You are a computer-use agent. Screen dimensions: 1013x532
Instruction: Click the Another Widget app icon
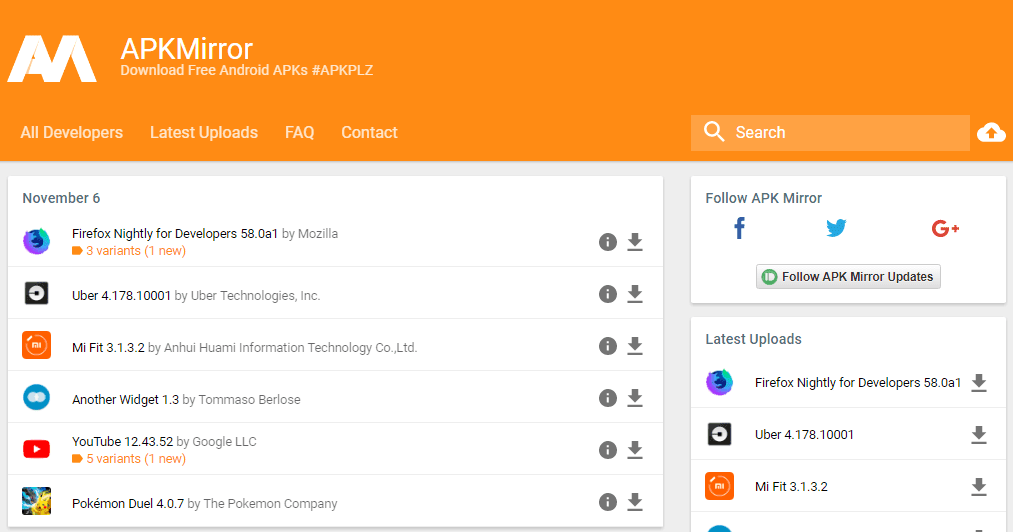(37, 398)
